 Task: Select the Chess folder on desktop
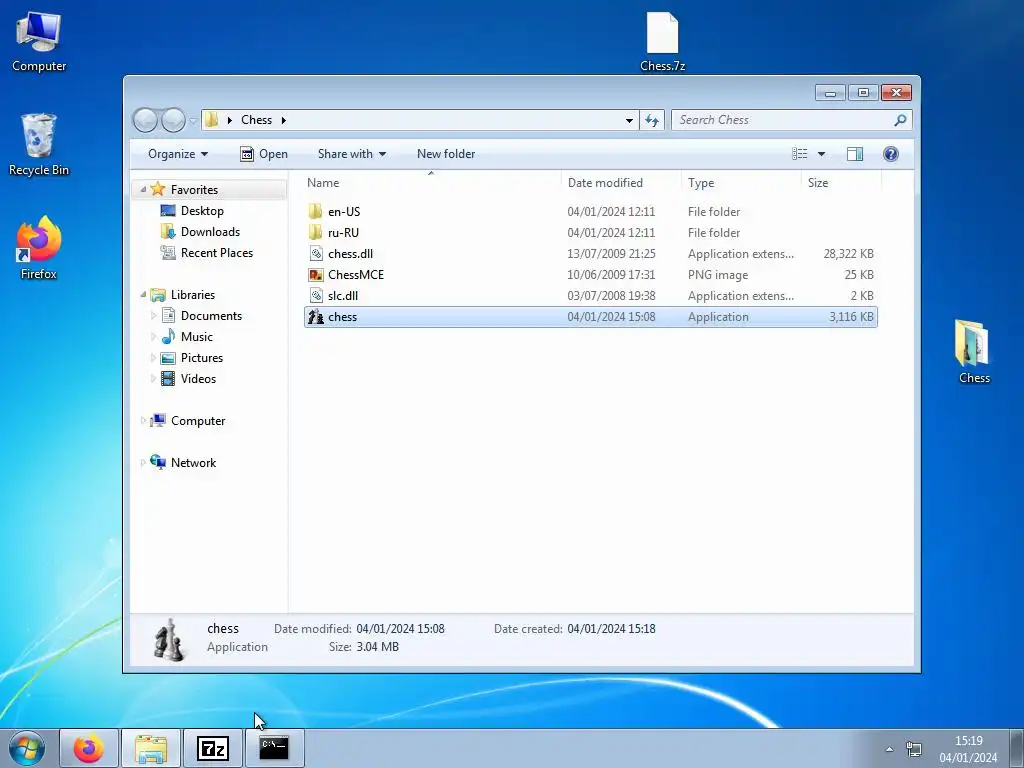point(974,351)
